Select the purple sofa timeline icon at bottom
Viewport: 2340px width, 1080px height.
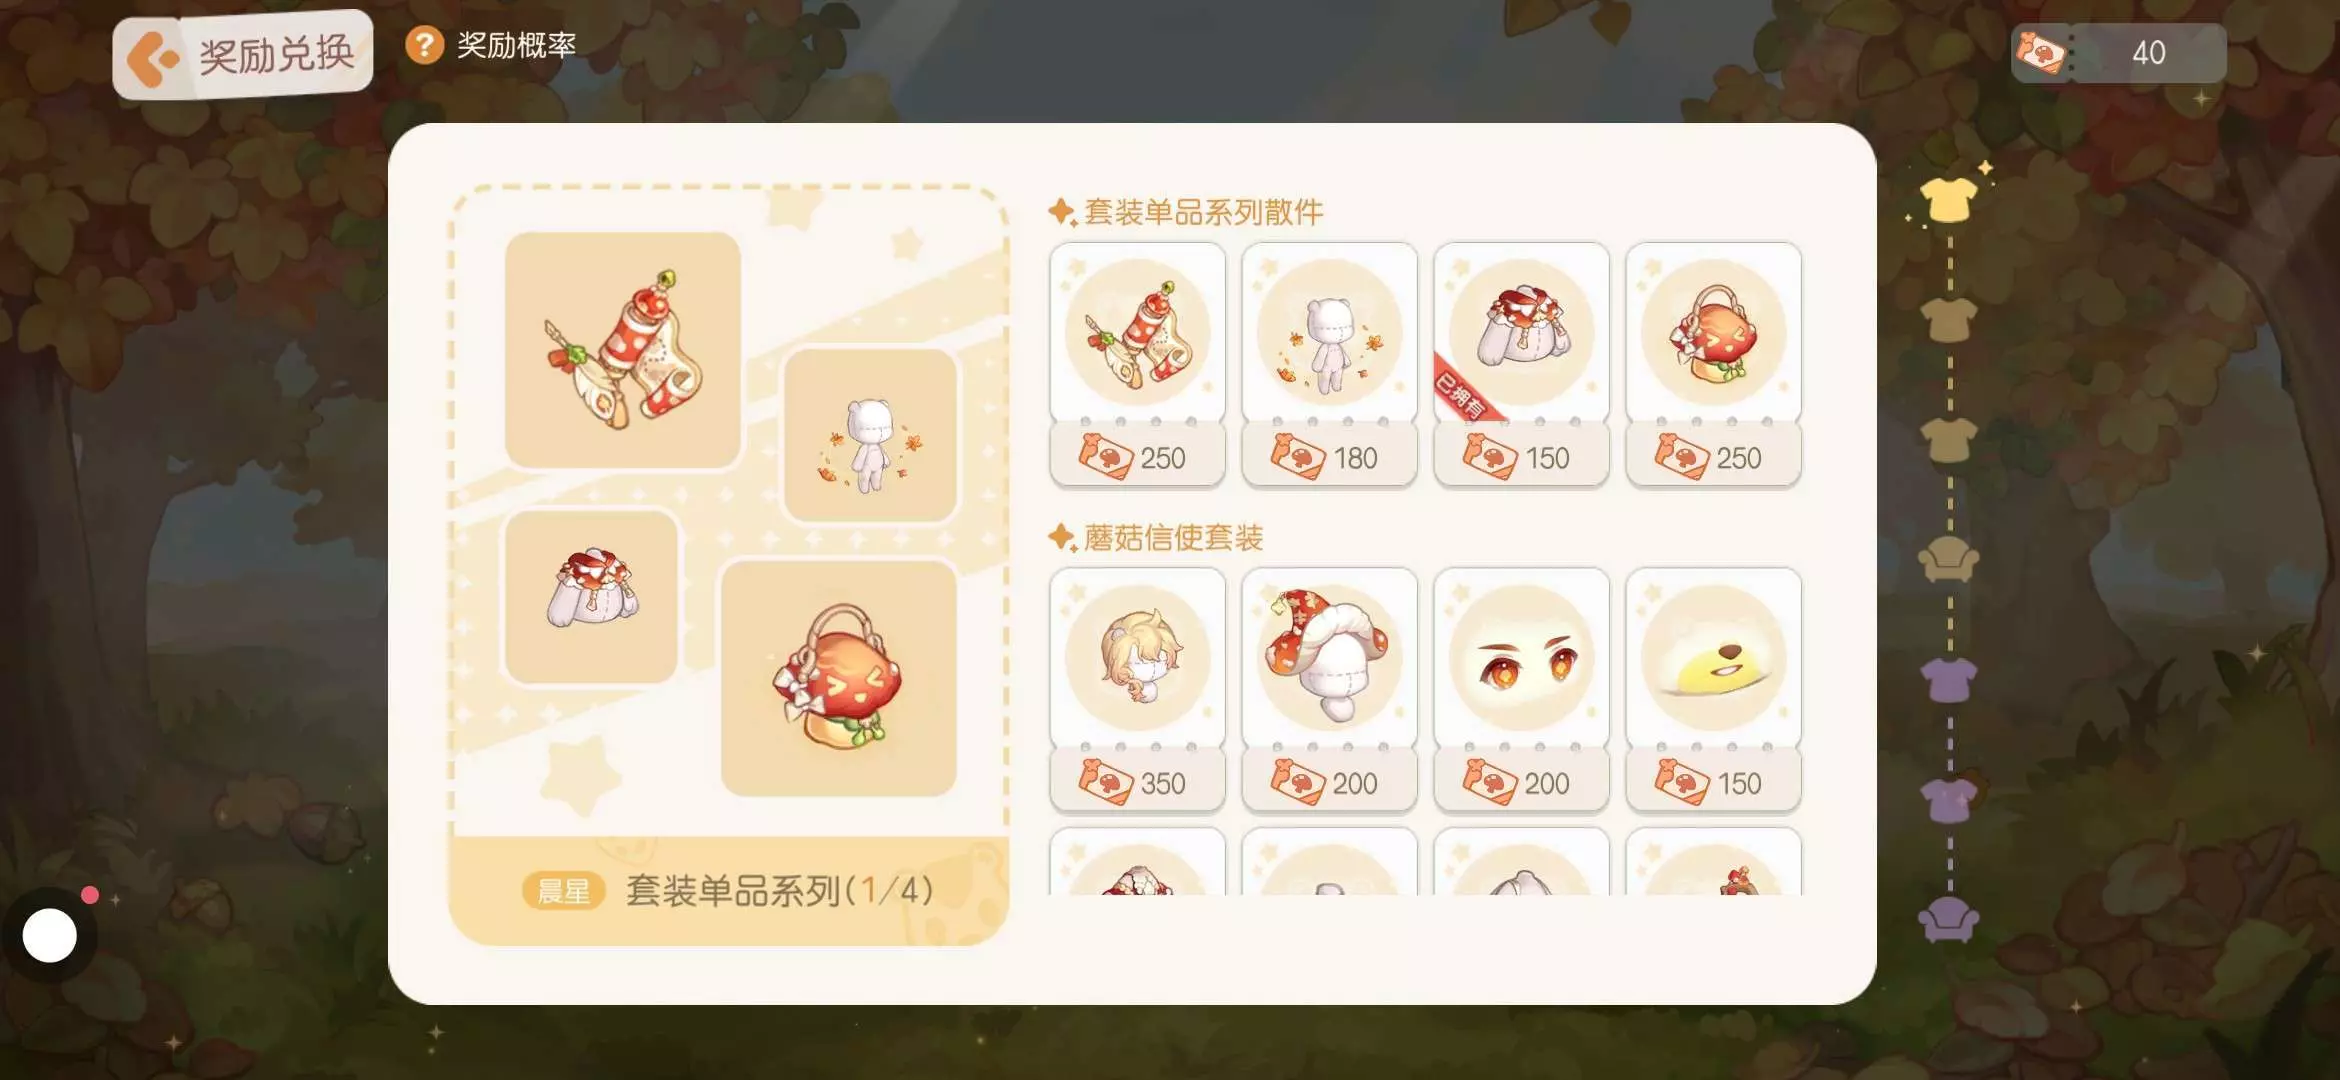[x=1949, y=919]
